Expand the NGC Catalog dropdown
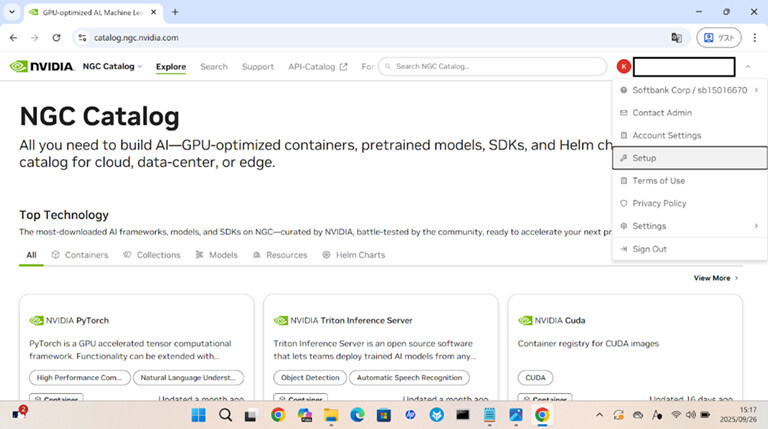This screenshot has width=768, height=429. (112, 66)
